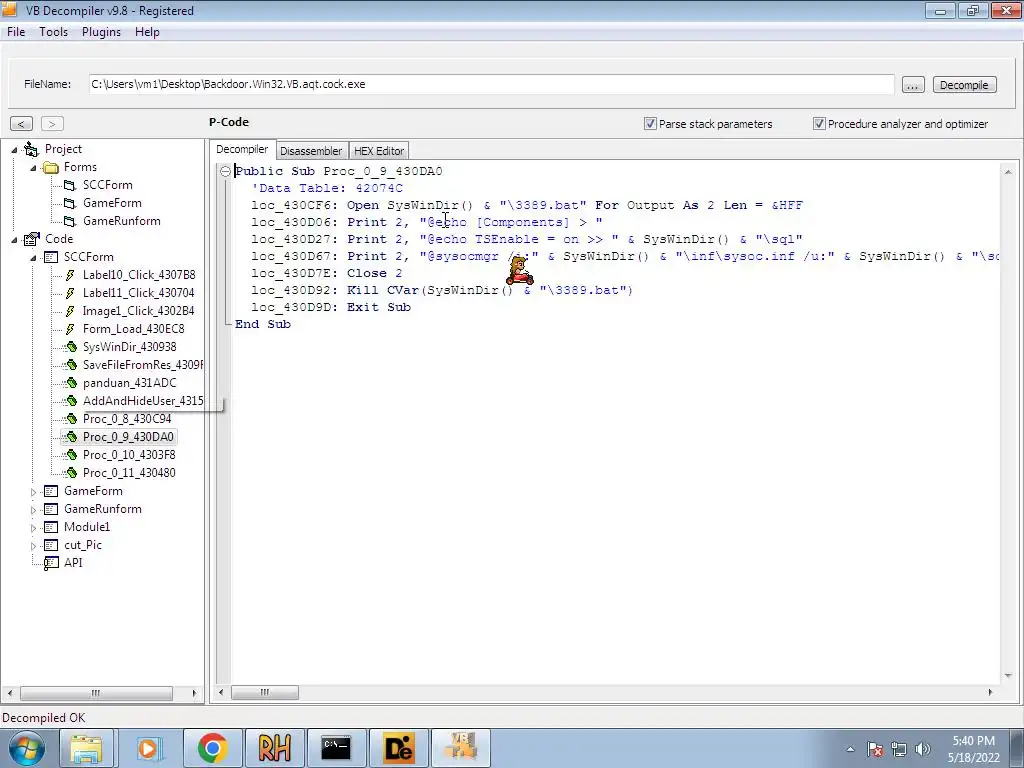This screenshot has height=768, width=1024.
Task: Click the Form_Load event lightning icon
Action: (x=70, y=329)
